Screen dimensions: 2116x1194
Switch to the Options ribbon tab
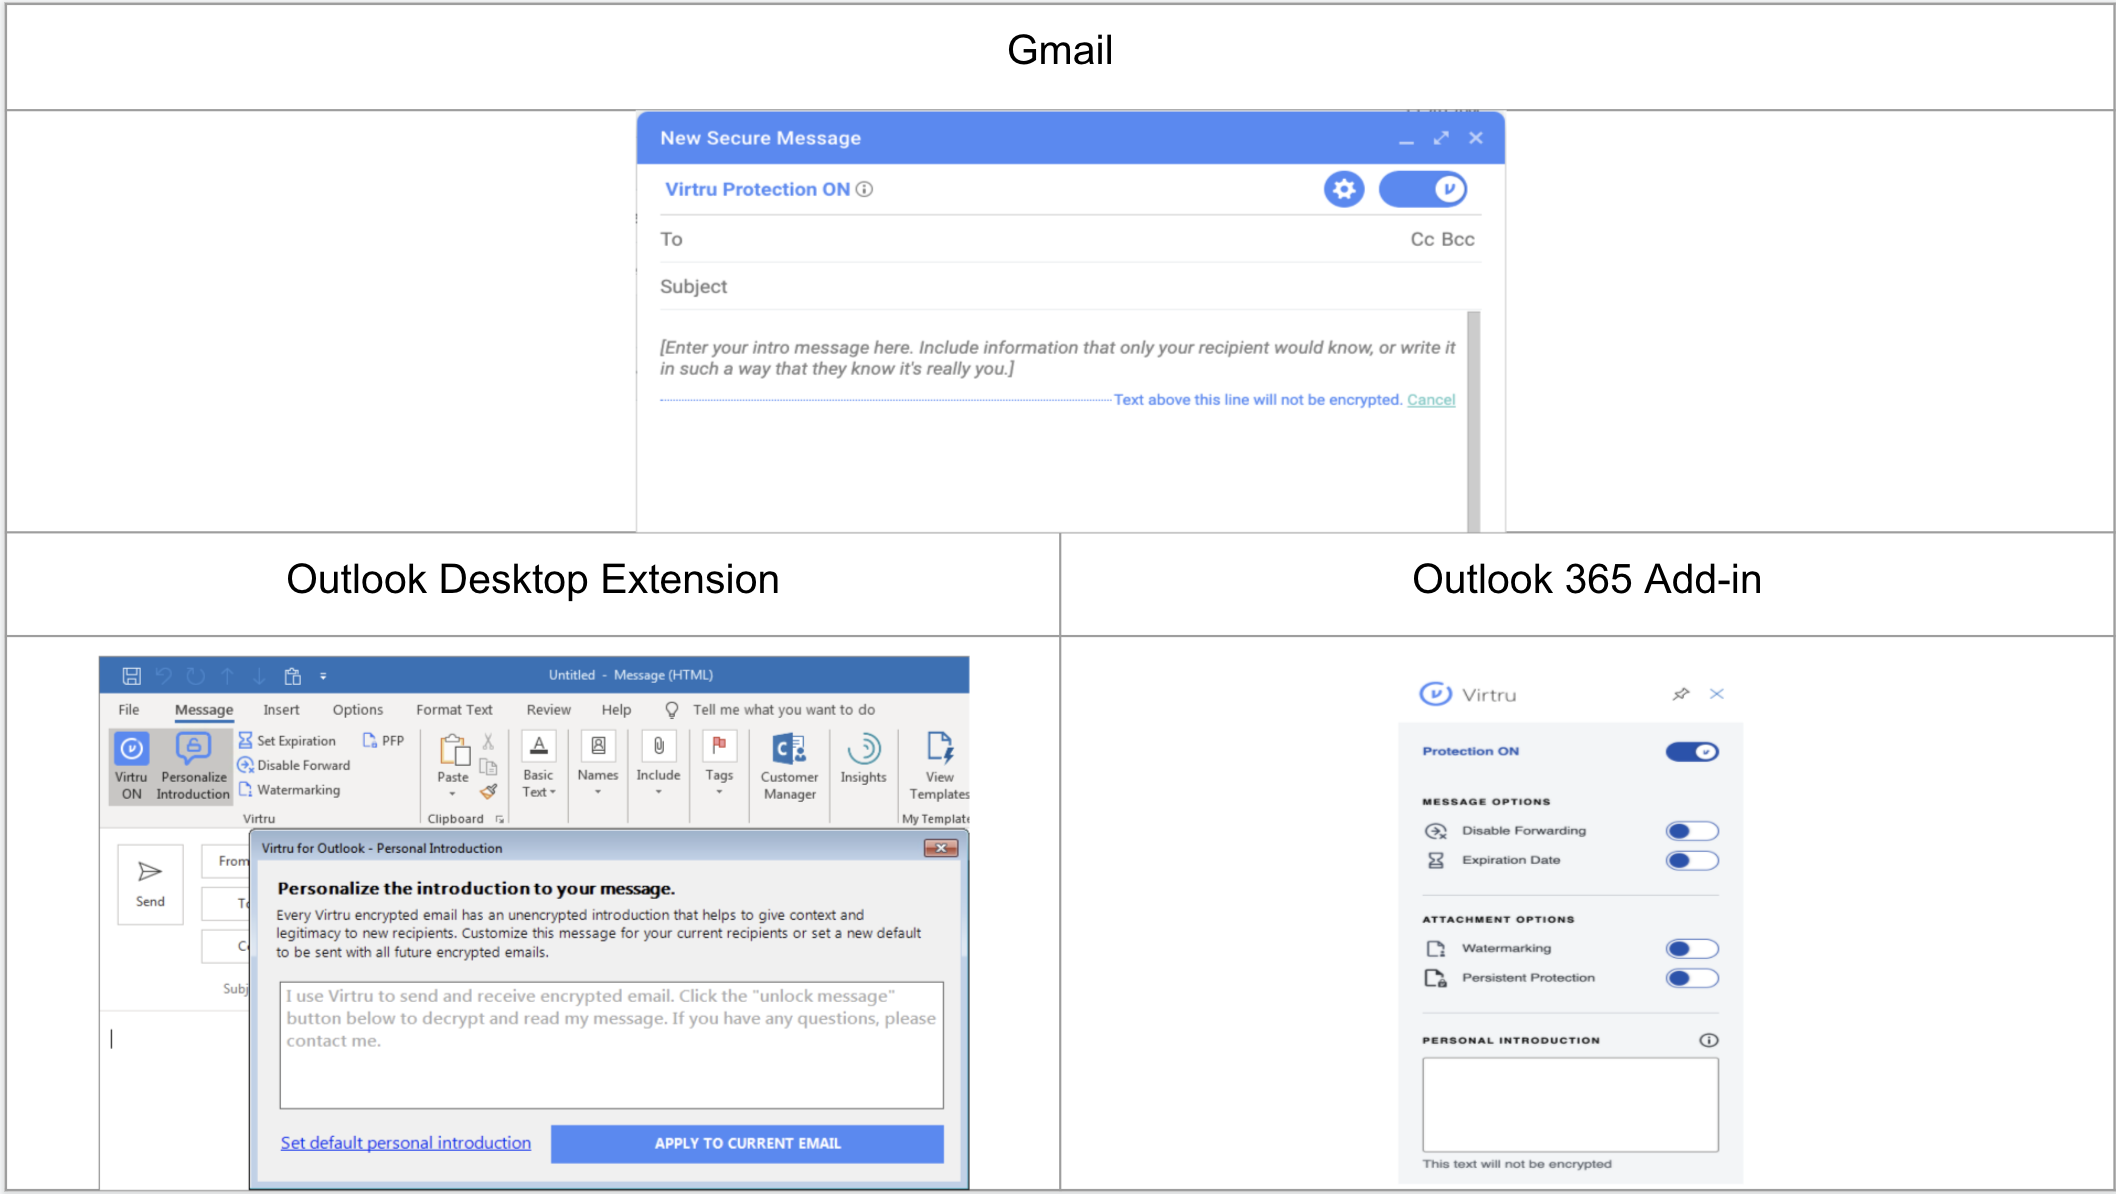358,709
